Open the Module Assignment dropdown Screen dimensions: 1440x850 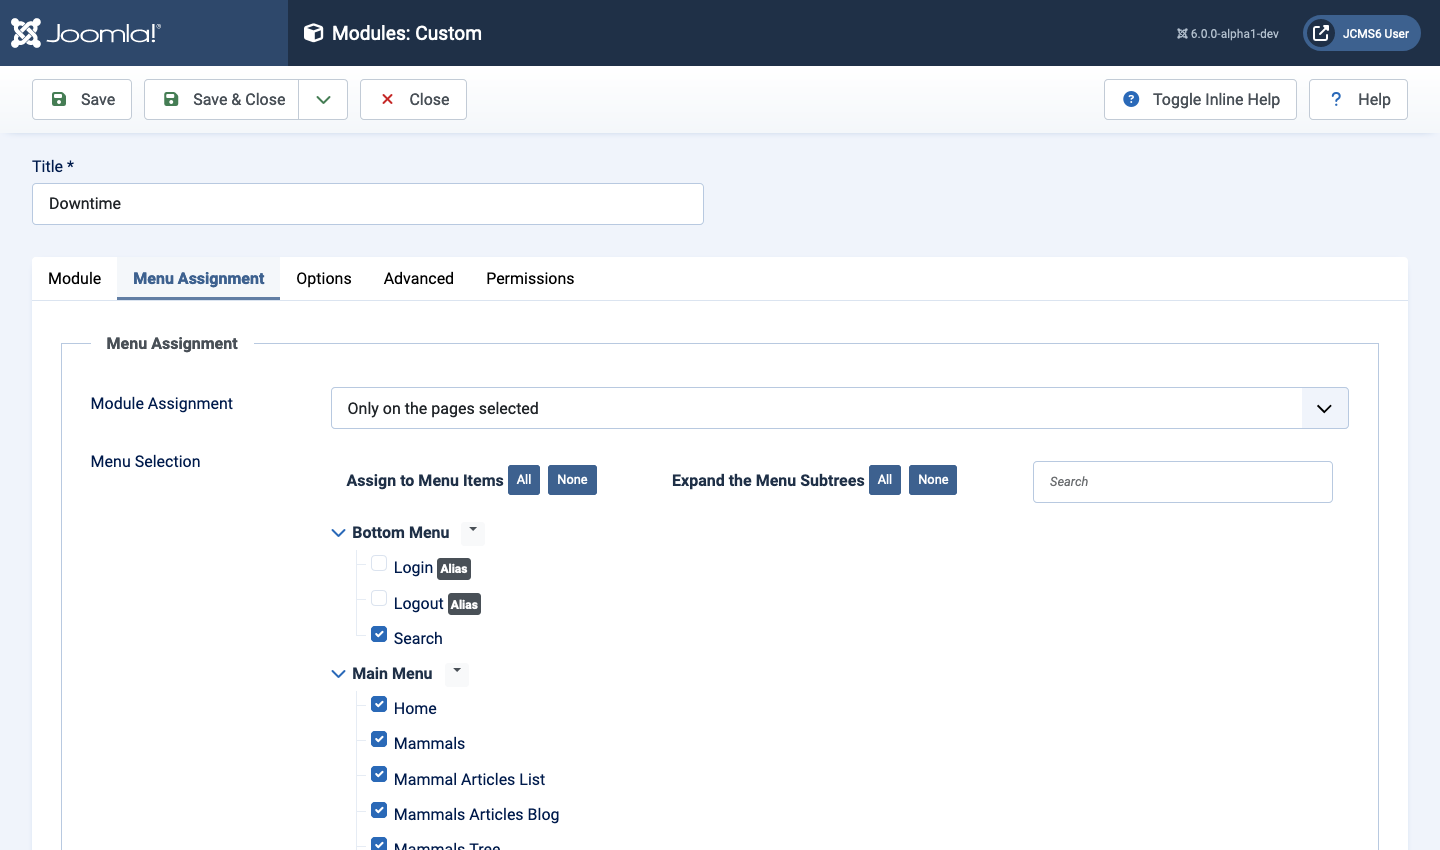[839, 408]
